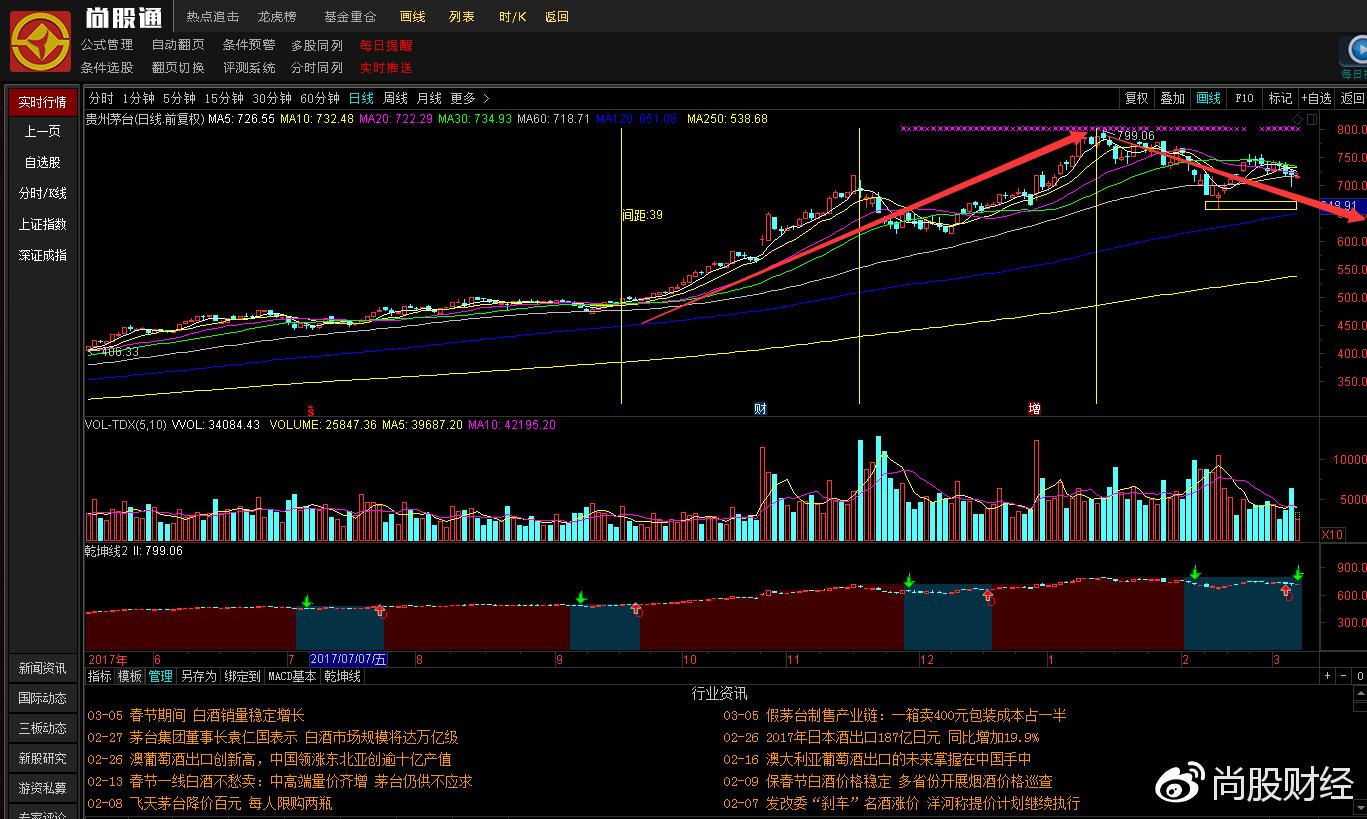
Task: Click 另存为 save-as button
Action: tap(198, 676)
